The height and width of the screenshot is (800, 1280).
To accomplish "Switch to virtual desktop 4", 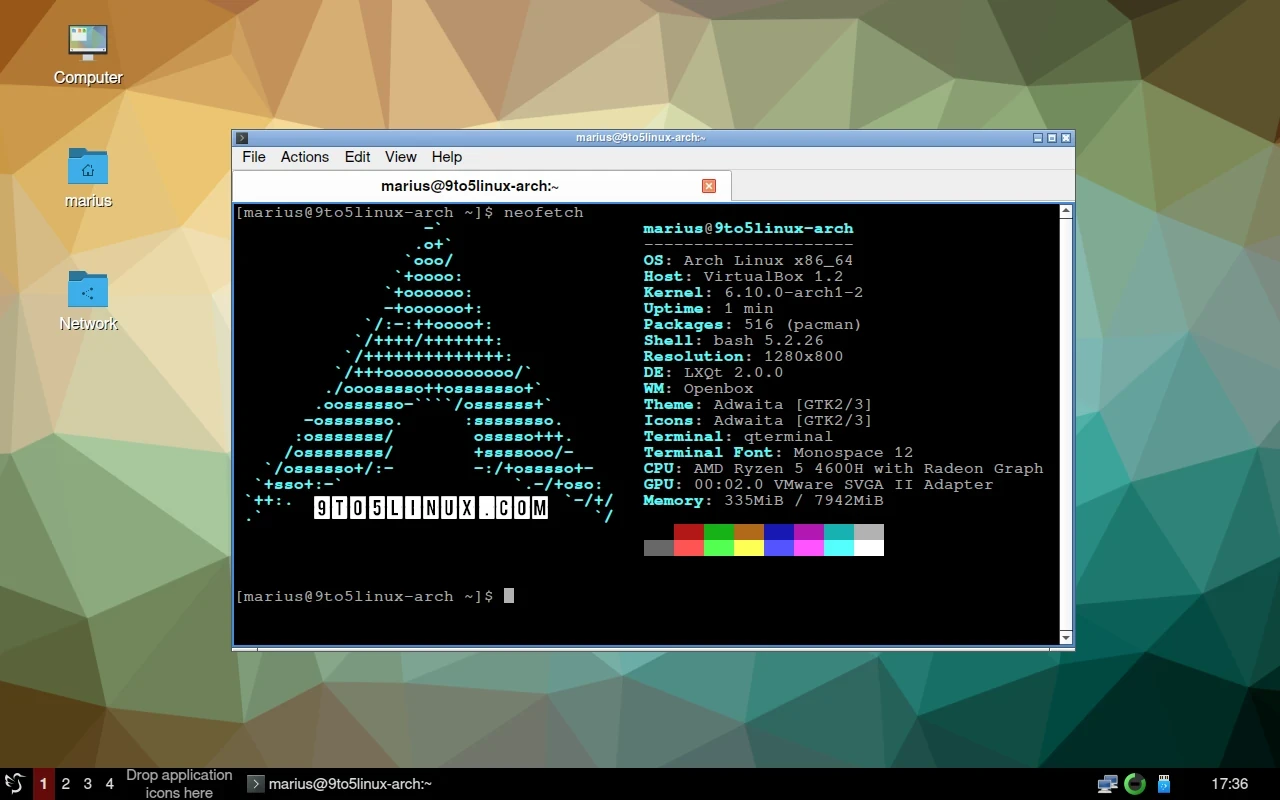I will click(x=110, y=784).
